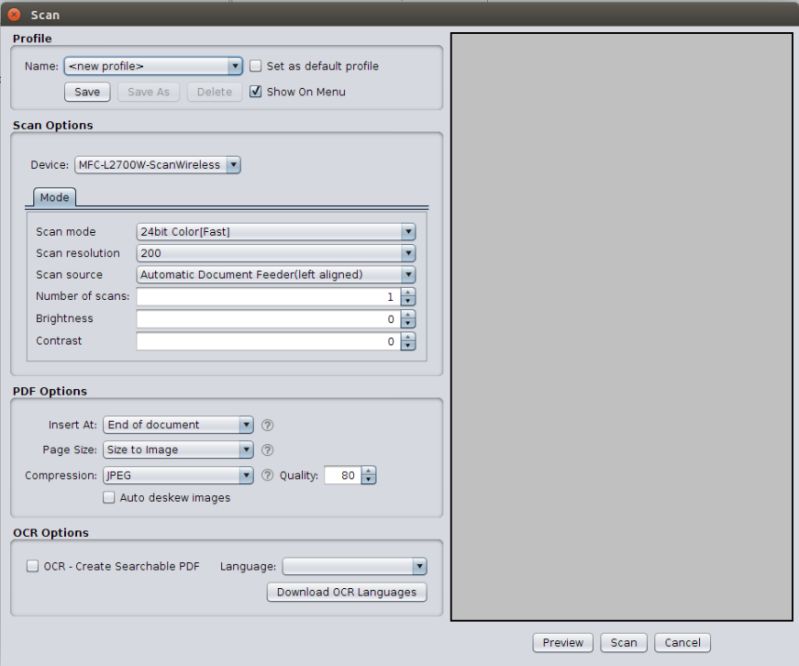Select the Mode tab
The height and width of the screenshot is (666, 799).
pyautogui.click(x=55, y=198)
